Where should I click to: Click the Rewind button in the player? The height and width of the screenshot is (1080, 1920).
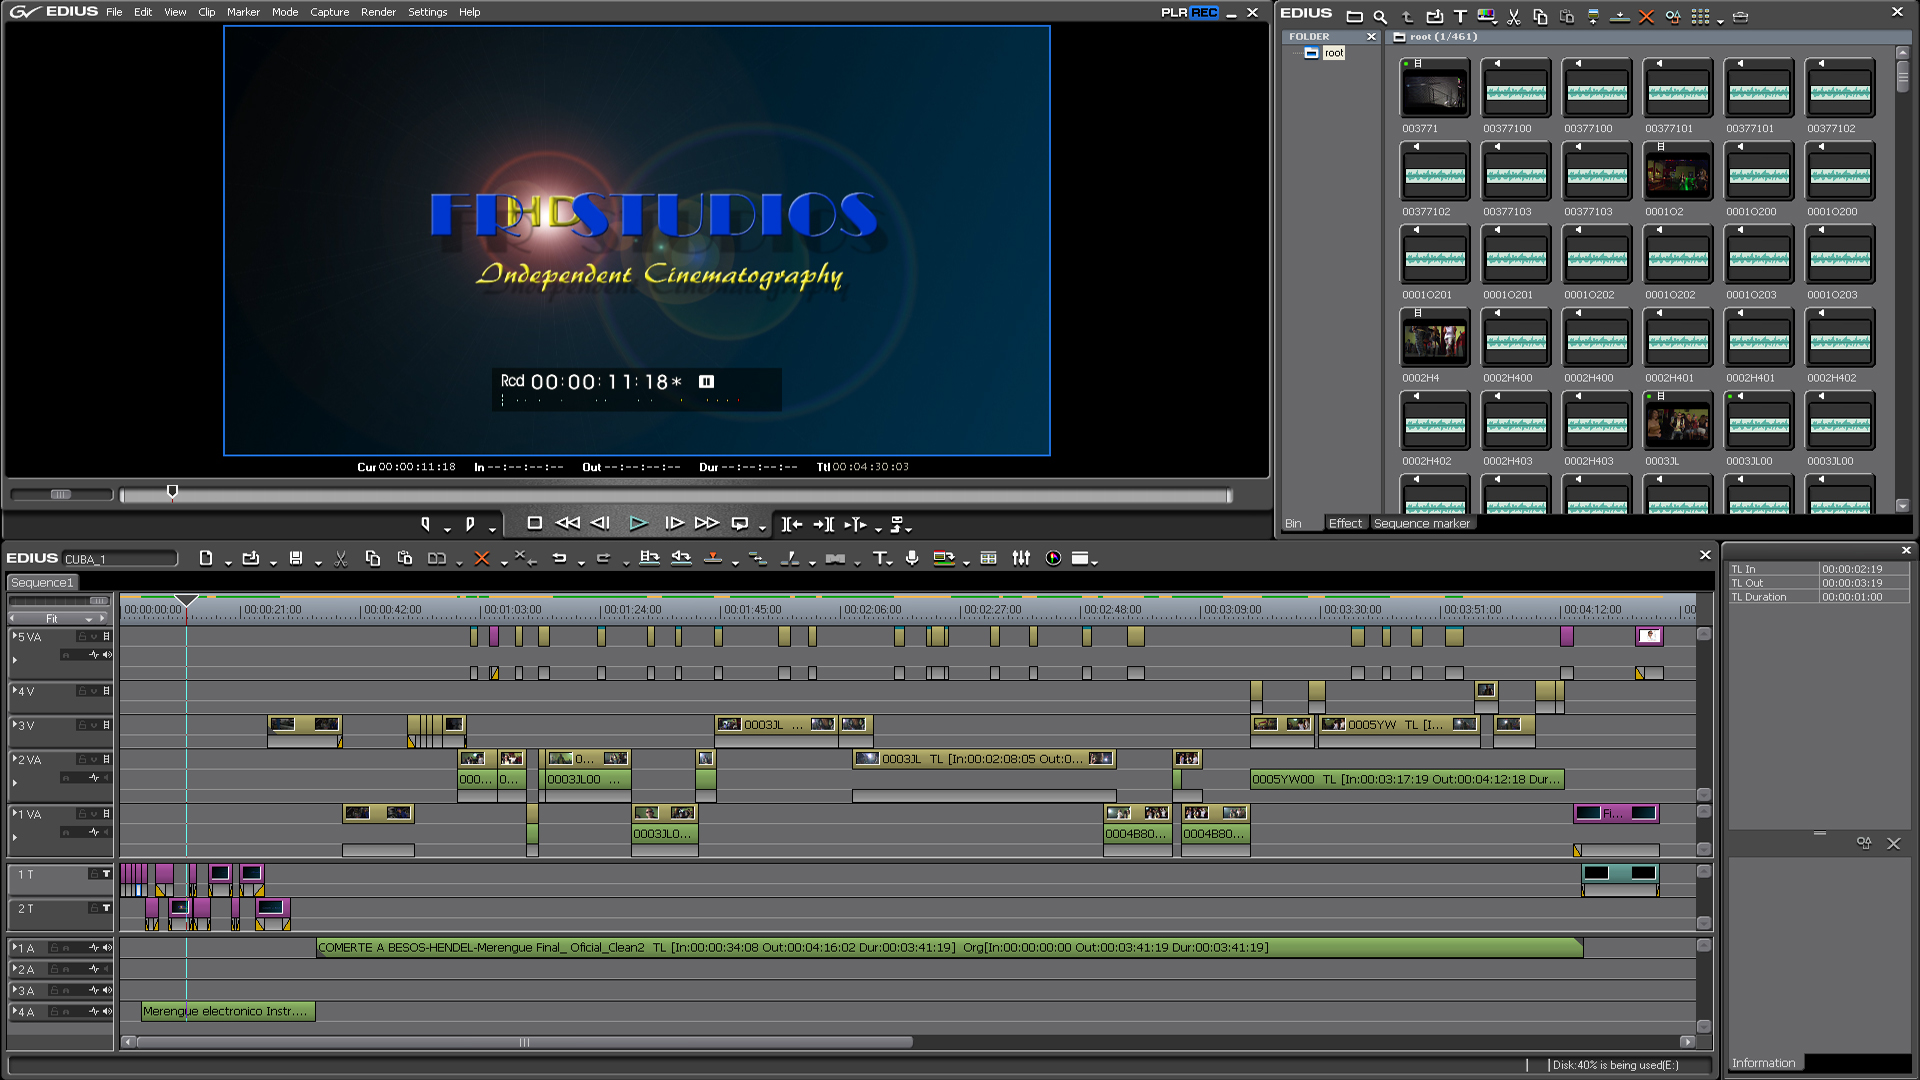click(568, 523)
